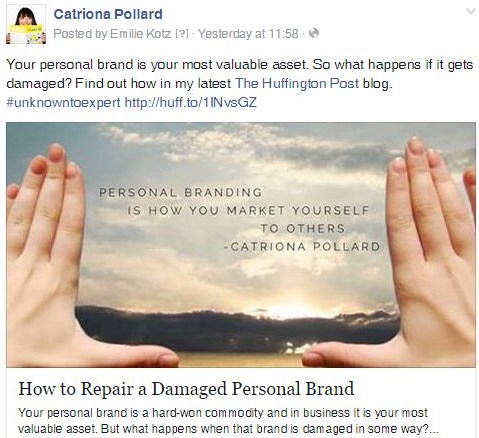Open the post timestamp Yesterday at 11:58
The width and height of the screenshot is (479, 438).
pos(248,34)
